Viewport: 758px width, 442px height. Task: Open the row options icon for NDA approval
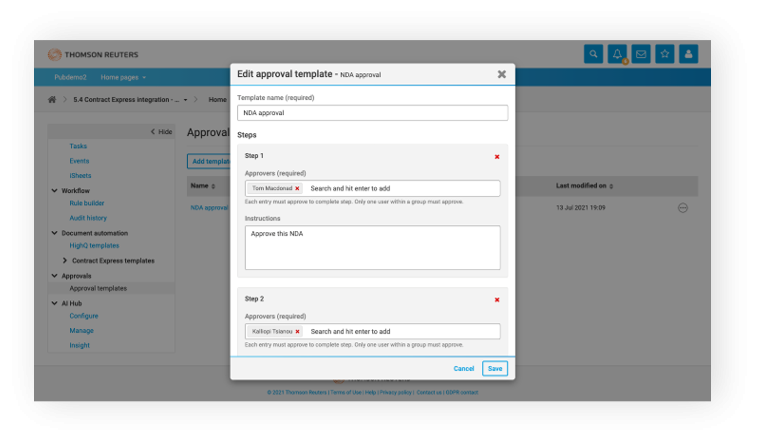click(682, 208)
